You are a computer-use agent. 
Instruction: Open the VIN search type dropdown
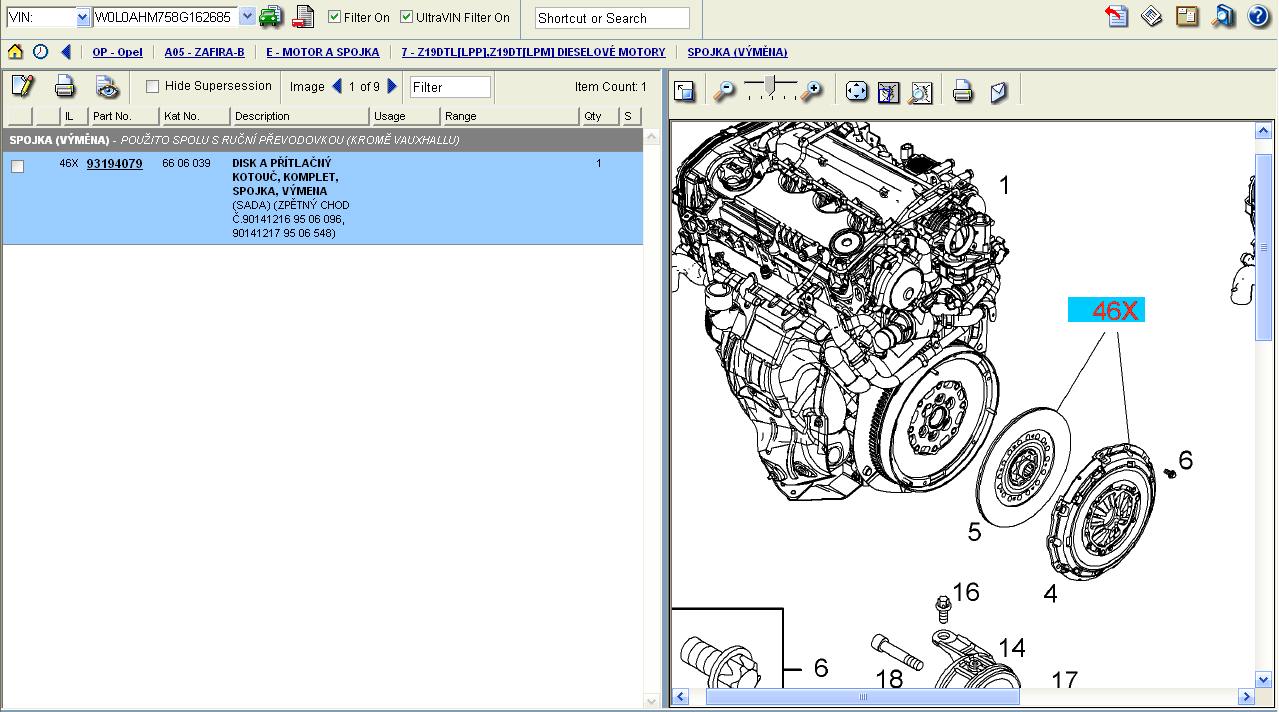tap(83, 17)
